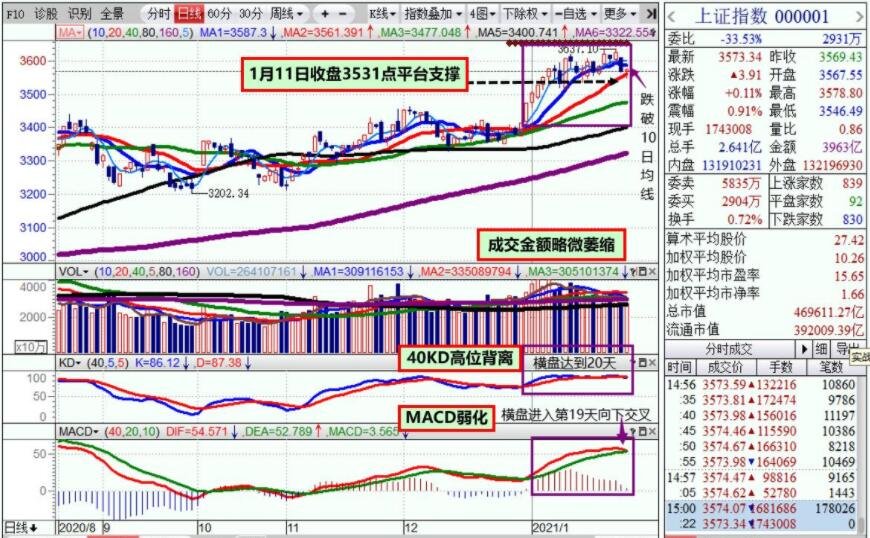
Task: Open the VOL indicator selector dropdown
Action: point(74,272)
